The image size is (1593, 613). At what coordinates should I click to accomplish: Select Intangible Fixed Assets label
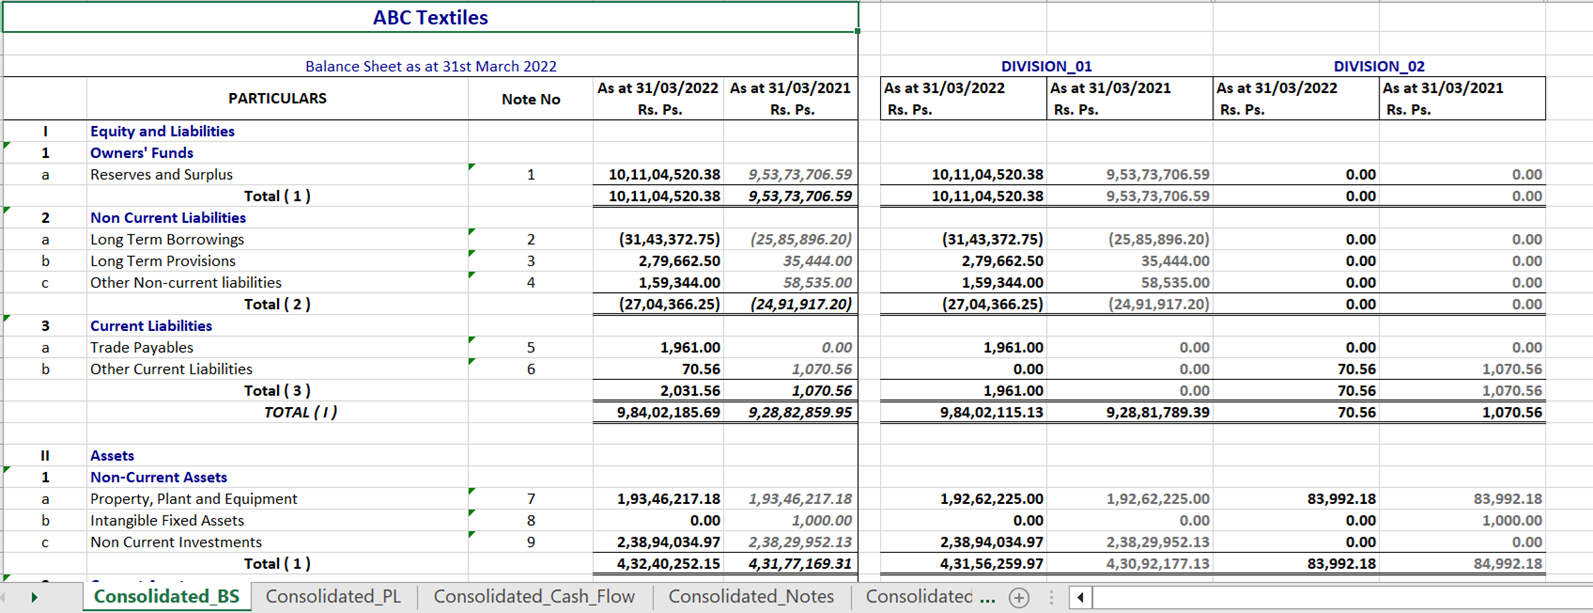tap(167, 521)
